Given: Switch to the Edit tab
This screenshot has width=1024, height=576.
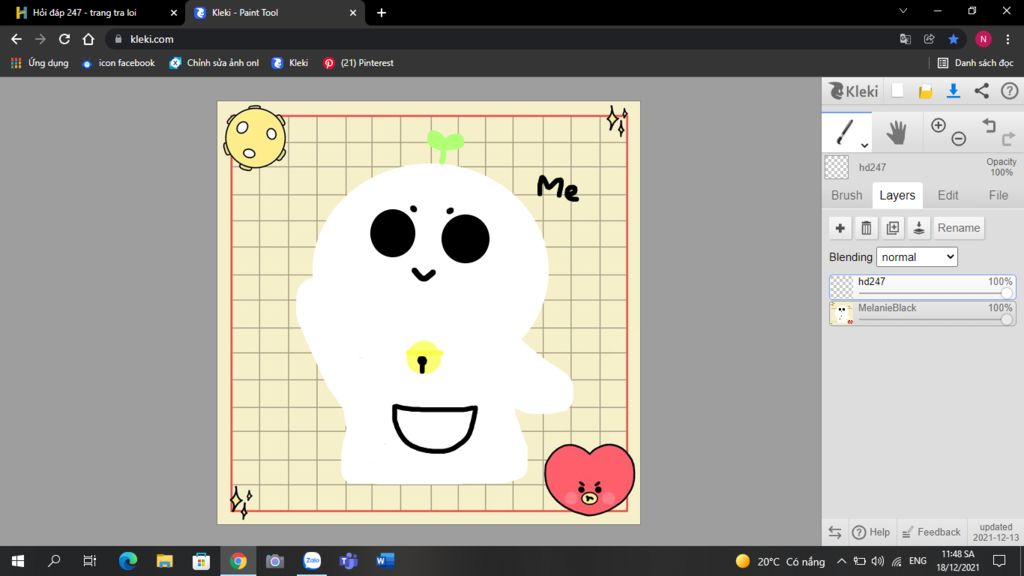Looking at the screenshot, I should (948, 195).
